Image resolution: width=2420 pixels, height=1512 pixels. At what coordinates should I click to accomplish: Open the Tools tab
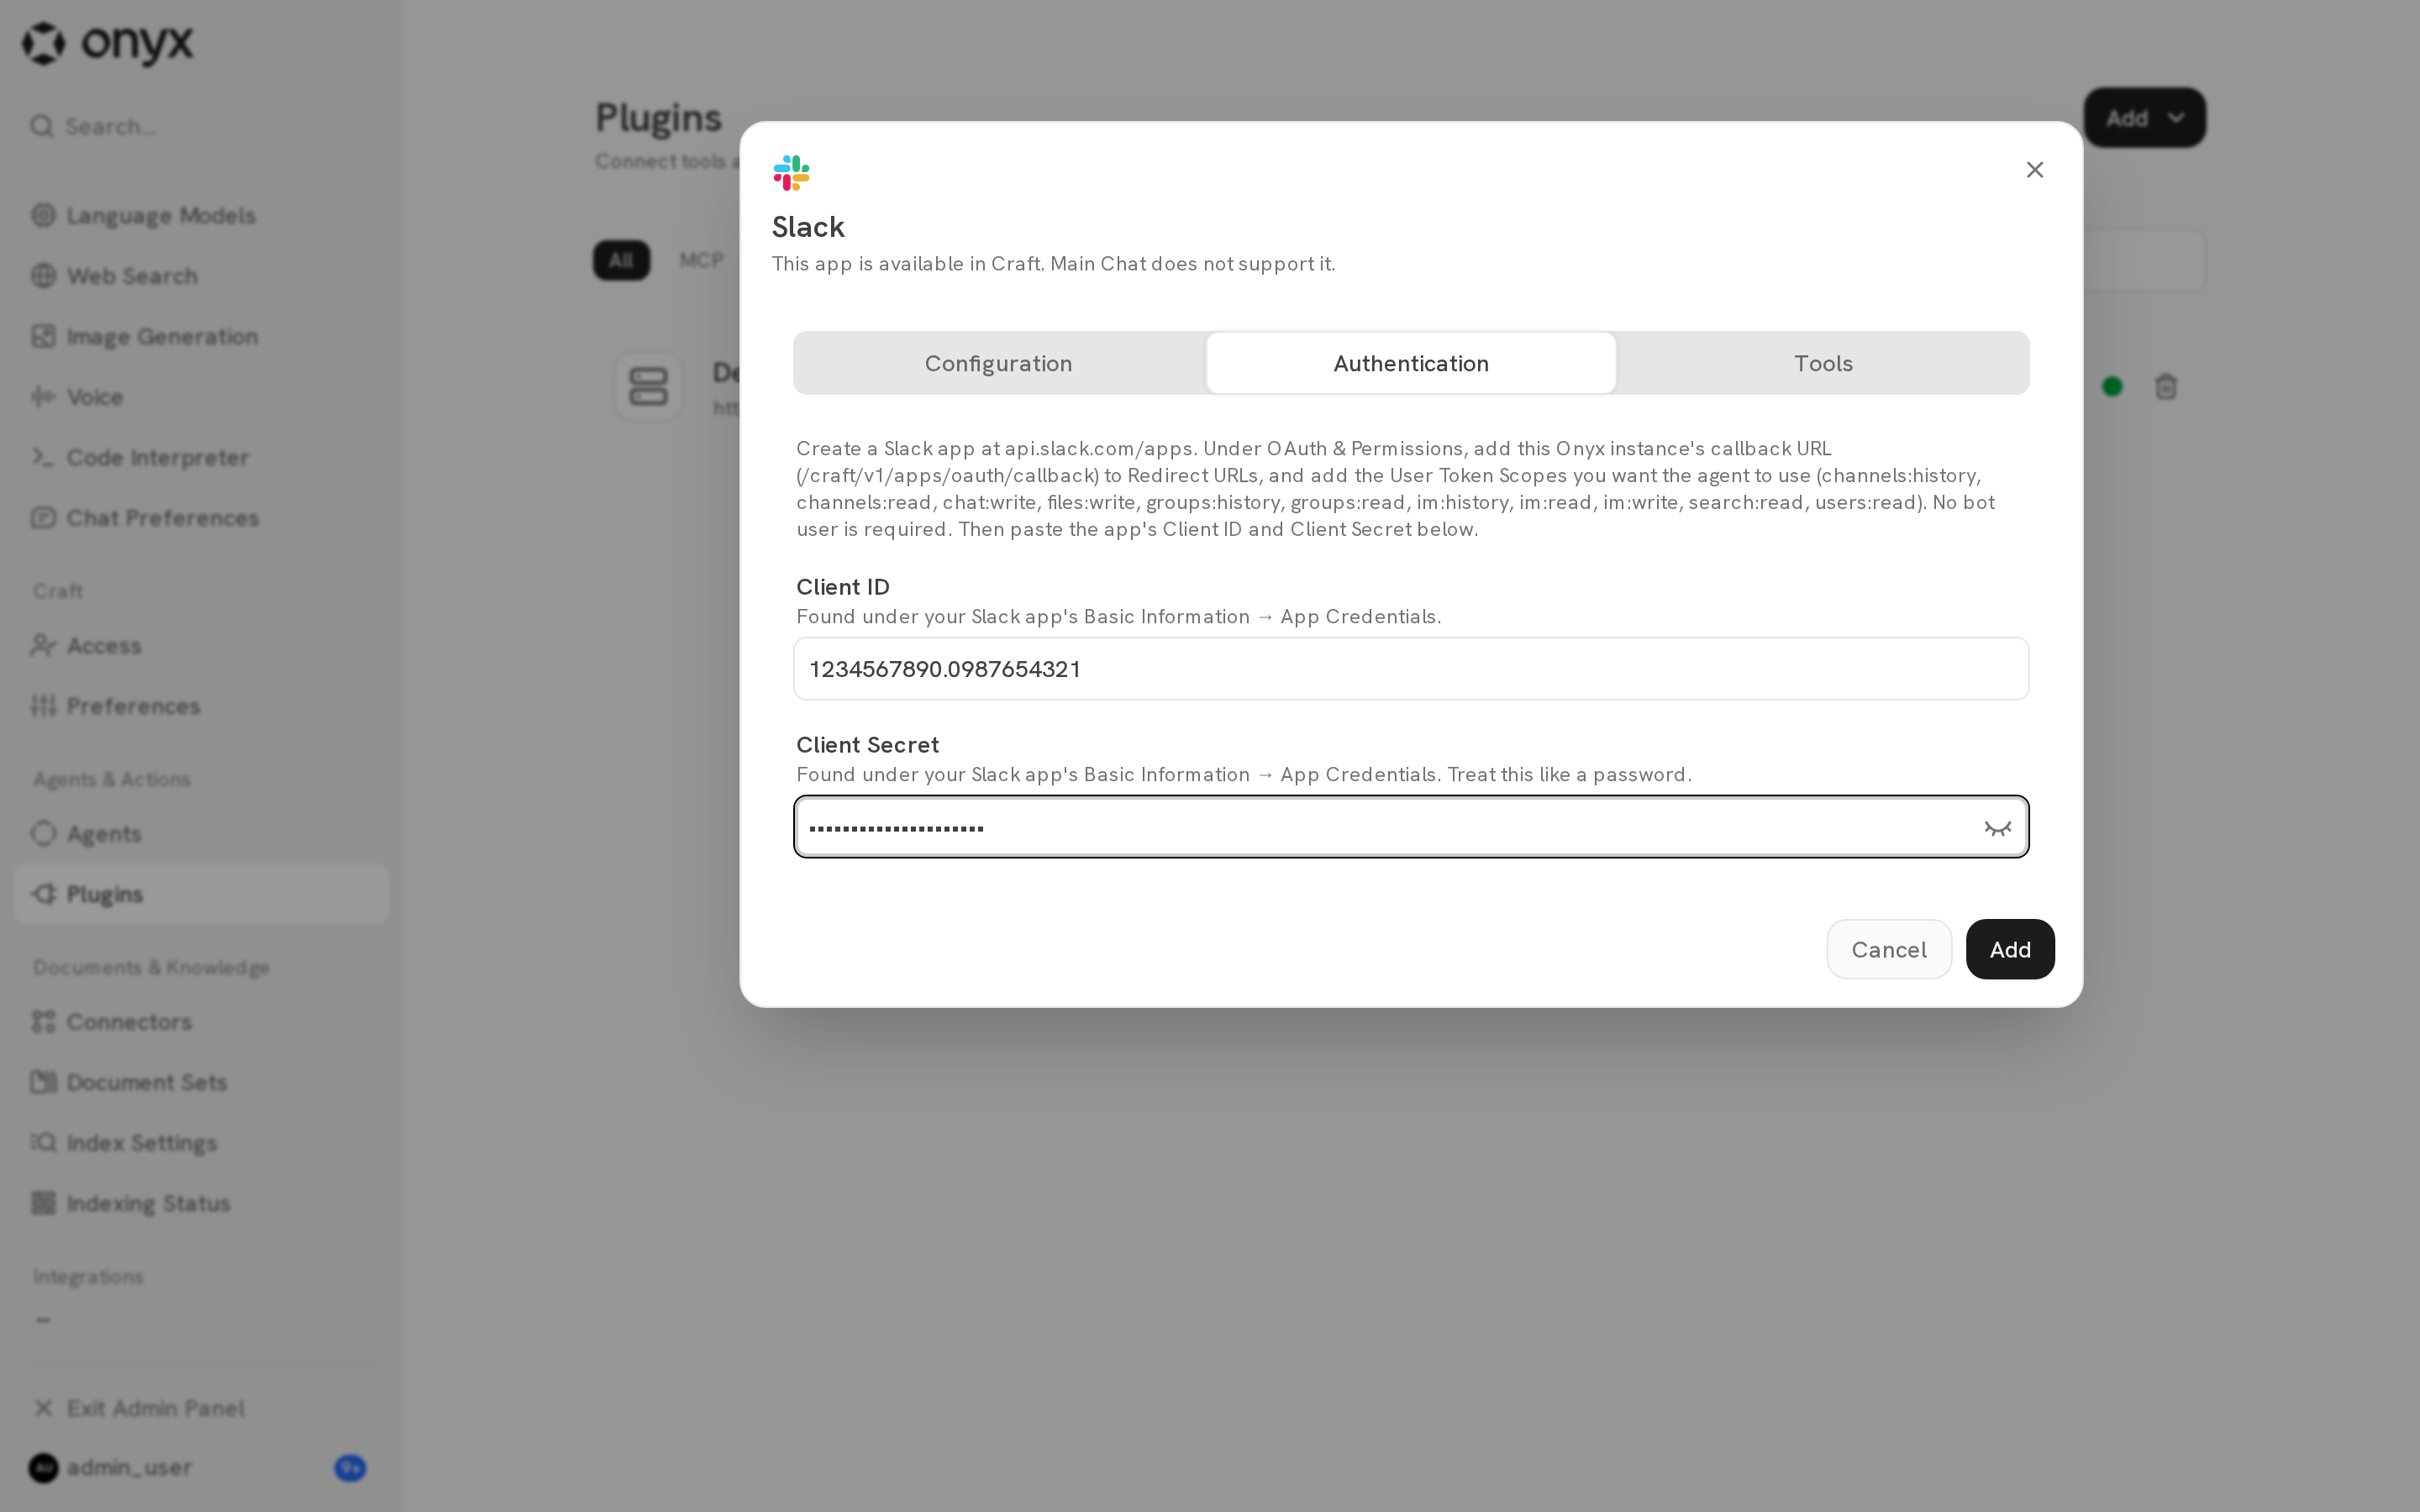click(x=1823, y=363)
